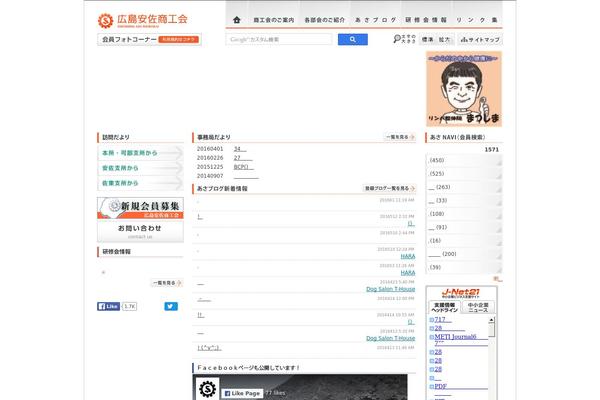
Task: Click the Twitter bird share button
Action: (x=171, y=306)
